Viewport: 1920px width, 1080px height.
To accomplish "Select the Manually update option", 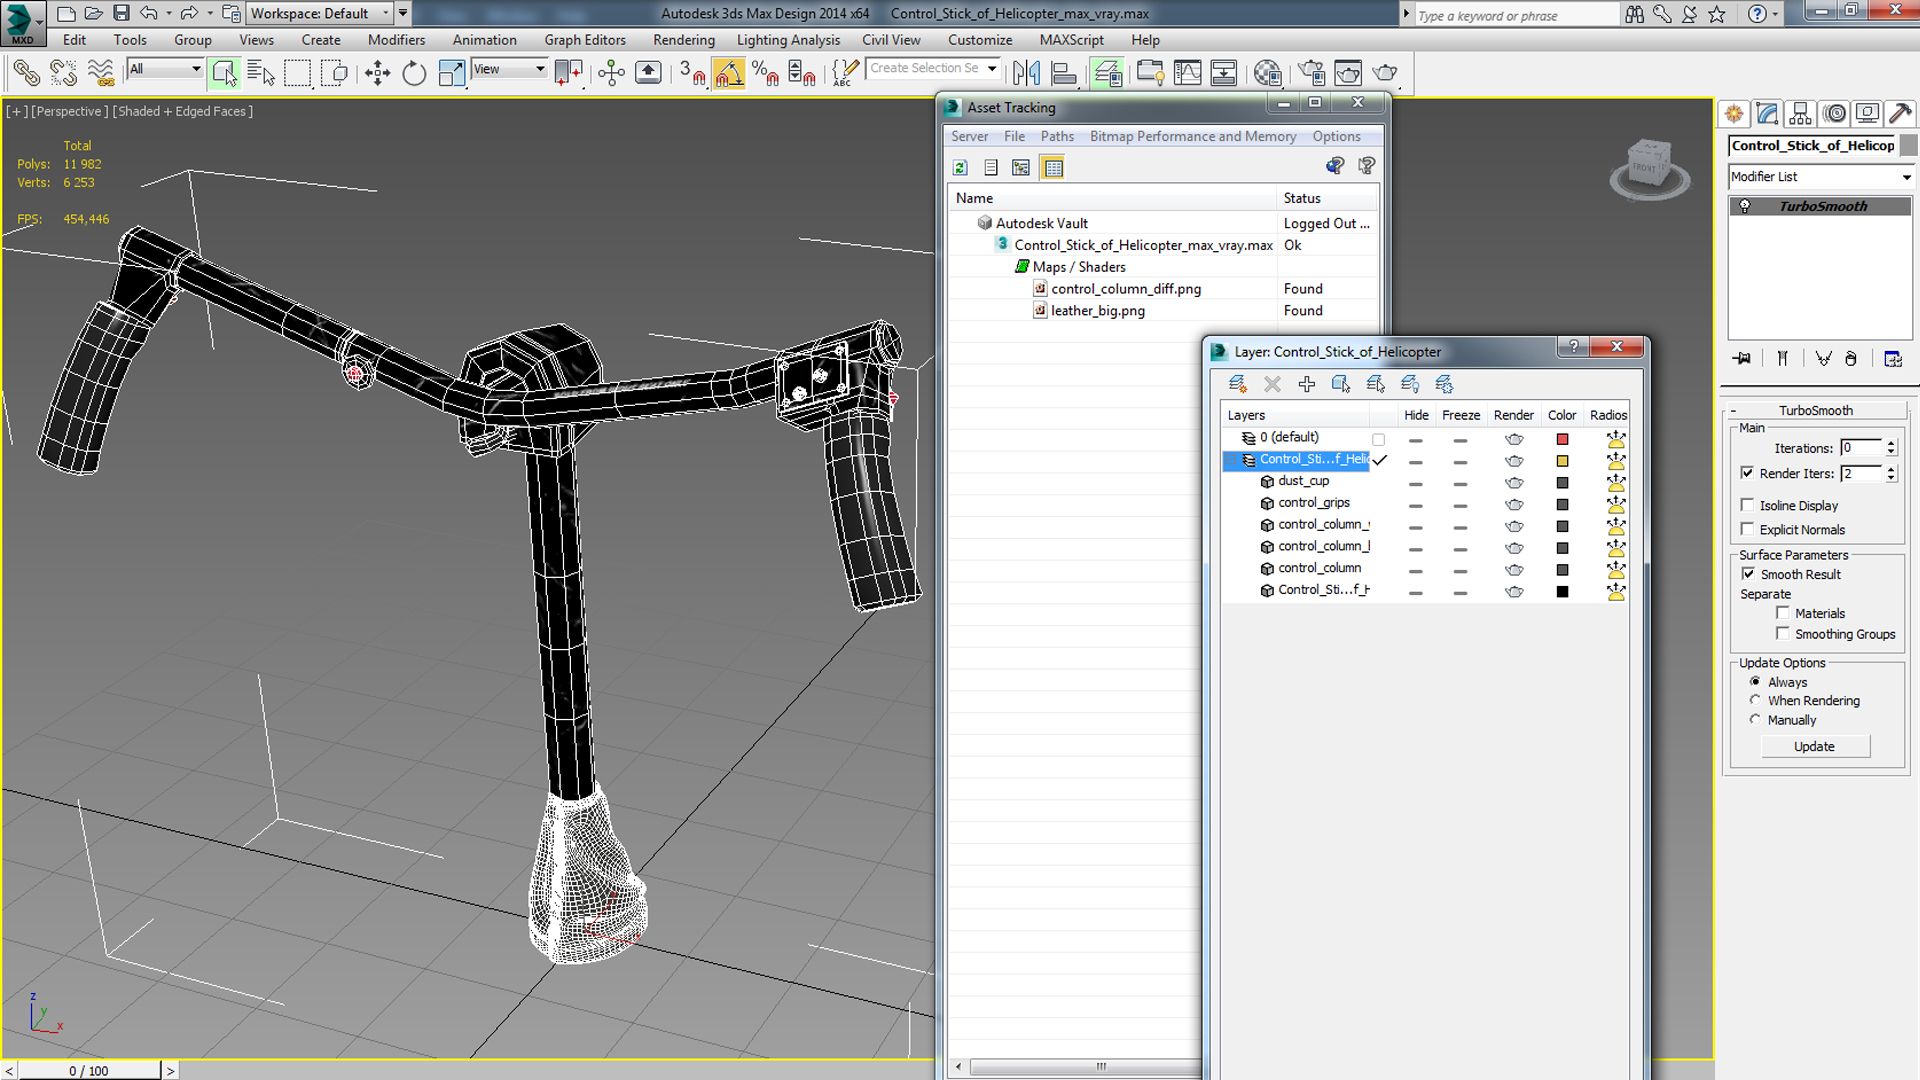I will tap(1755, 719).
